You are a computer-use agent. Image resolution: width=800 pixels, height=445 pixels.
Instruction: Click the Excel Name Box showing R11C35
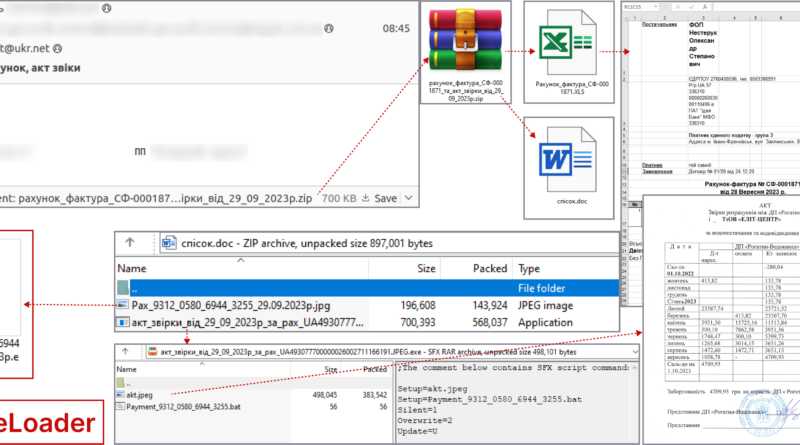click(641, 7)
